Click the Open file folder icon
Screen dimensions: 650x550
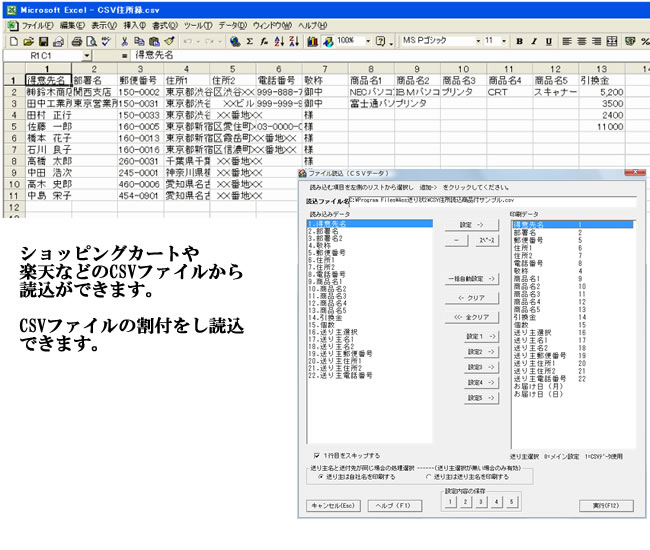point(28,41)
